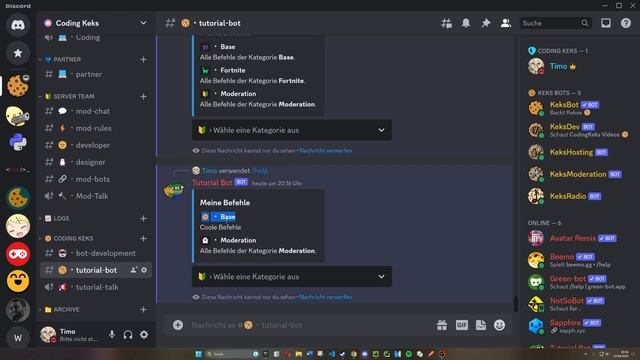Viewport: 640px width, 360px height.
Task: Join the Mod-Talk voice channel
Action: (x=96, y=196)
